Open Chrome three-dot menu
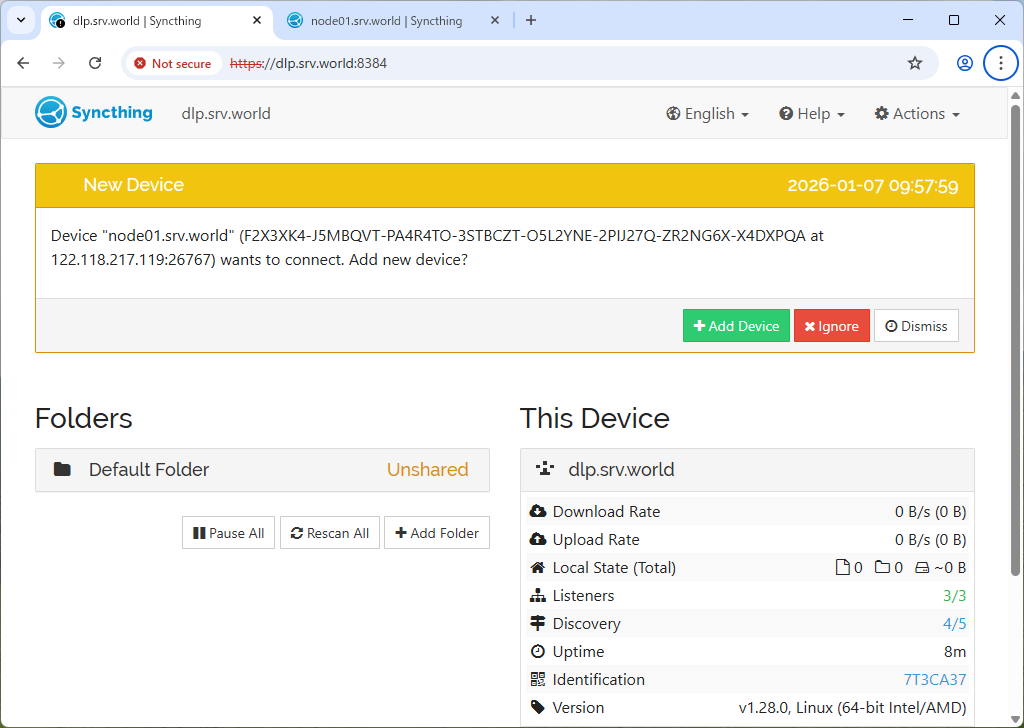Image resolution: width=1024 pixels, height=728 pixels. point(1000,63)
